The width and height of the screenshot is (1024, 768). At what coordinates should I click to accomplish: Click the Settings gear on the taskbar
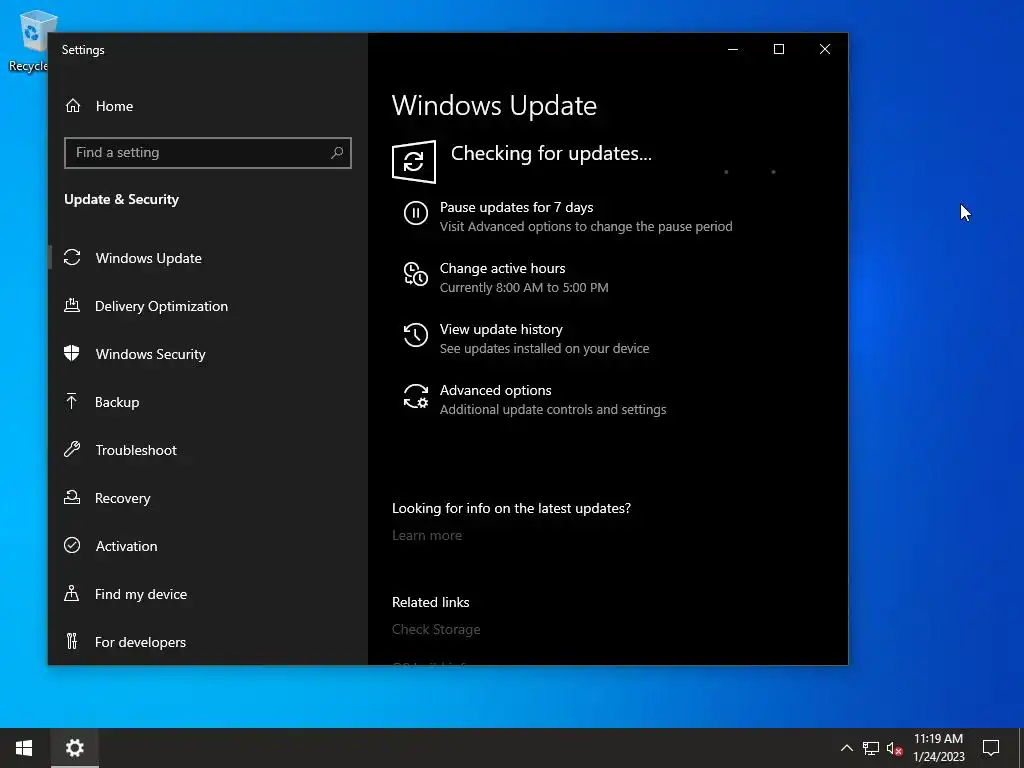click(x=75, y=748)
